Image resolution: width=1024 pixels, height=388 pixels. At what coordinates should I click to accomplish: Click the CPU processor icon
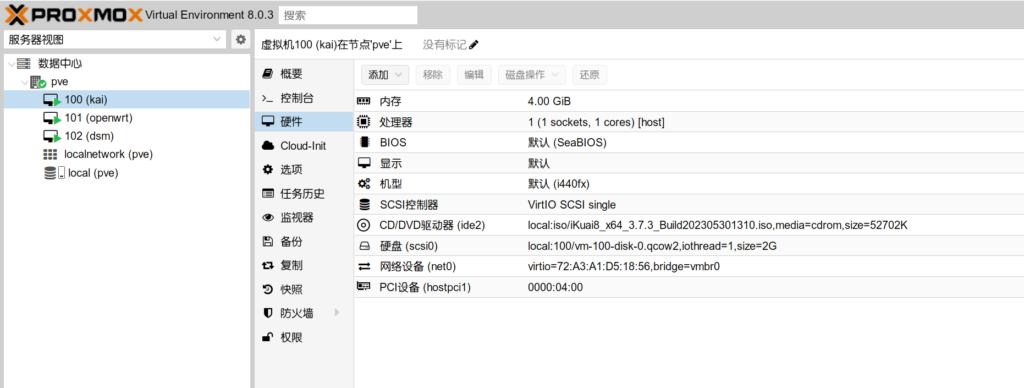click(364, 122)
